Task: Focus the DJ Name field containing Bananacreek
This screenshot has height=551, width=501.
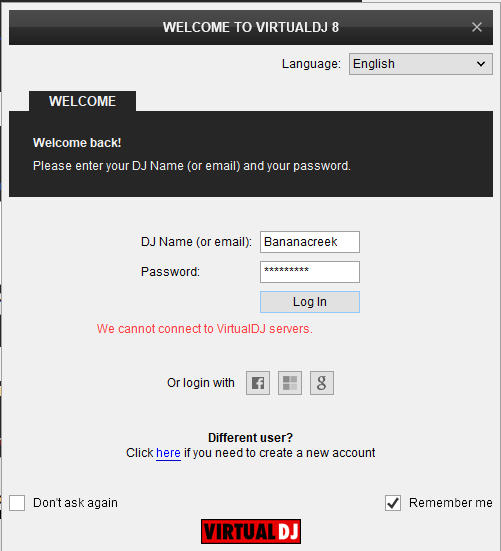Action: pos(310,242)
